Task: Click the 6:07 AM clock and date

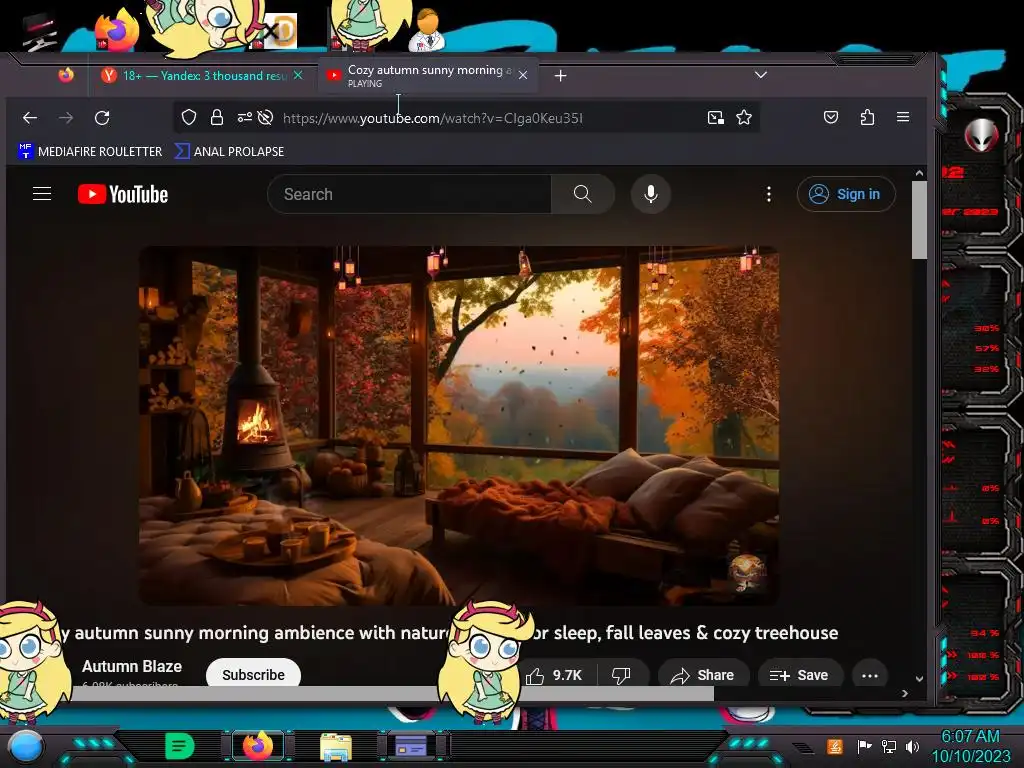Action: [970, 746]
